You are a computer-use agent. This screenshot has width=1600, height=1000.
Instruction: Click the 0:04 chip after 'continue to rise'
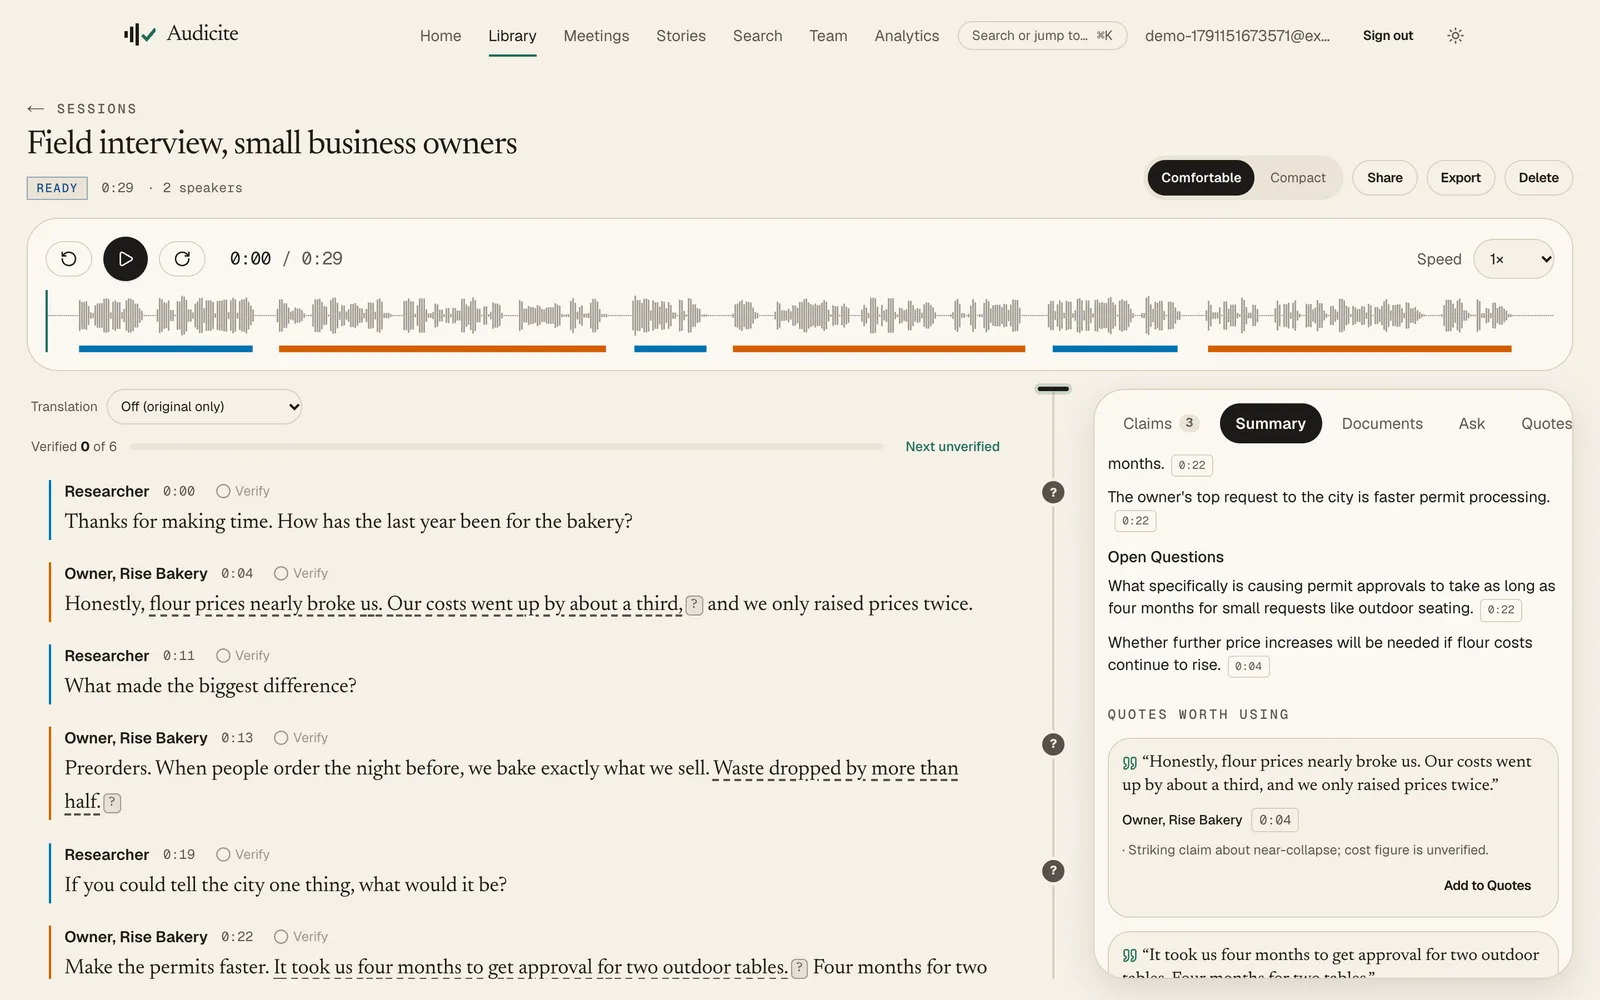[x=1248, y=666]
